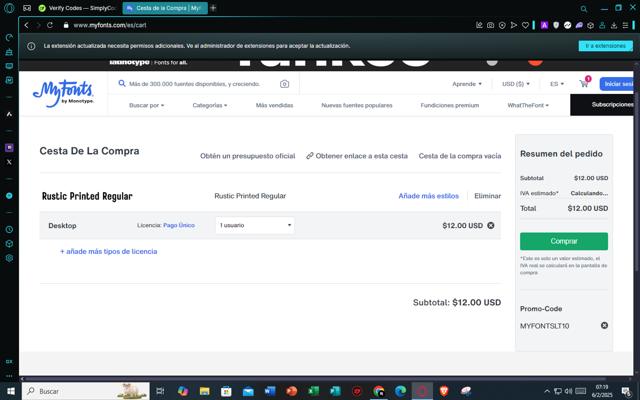
Task: Click the 'Iniciar sesión' button
Action: point(617,84)
